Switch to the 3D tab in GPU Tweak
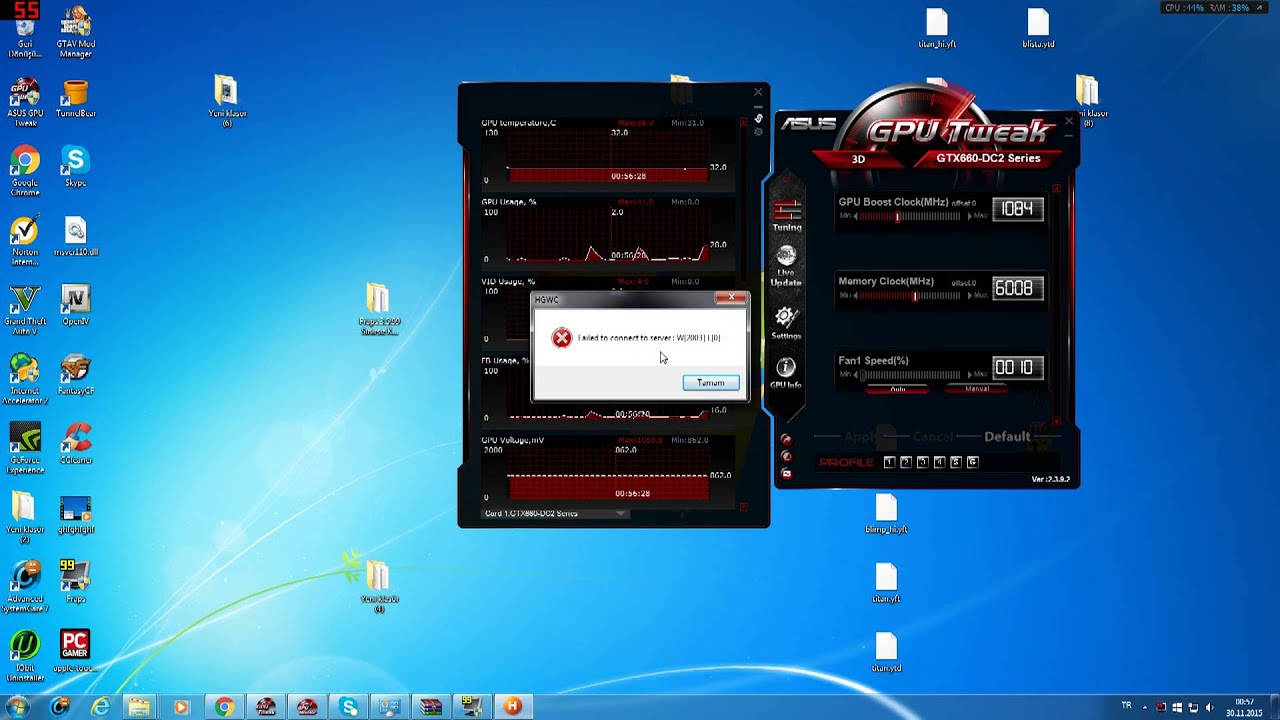This screenshot has height=720, width=1280. (x=858, y=159)
